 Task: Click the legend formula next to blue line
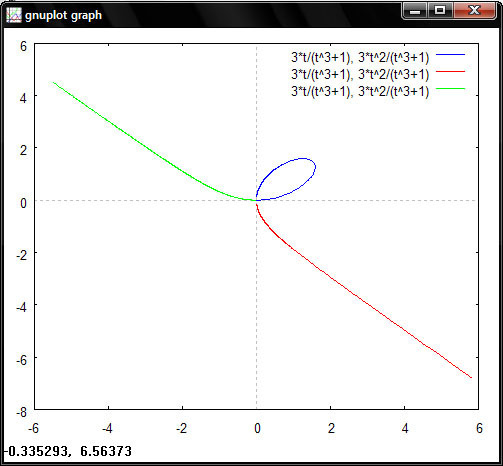360,57
